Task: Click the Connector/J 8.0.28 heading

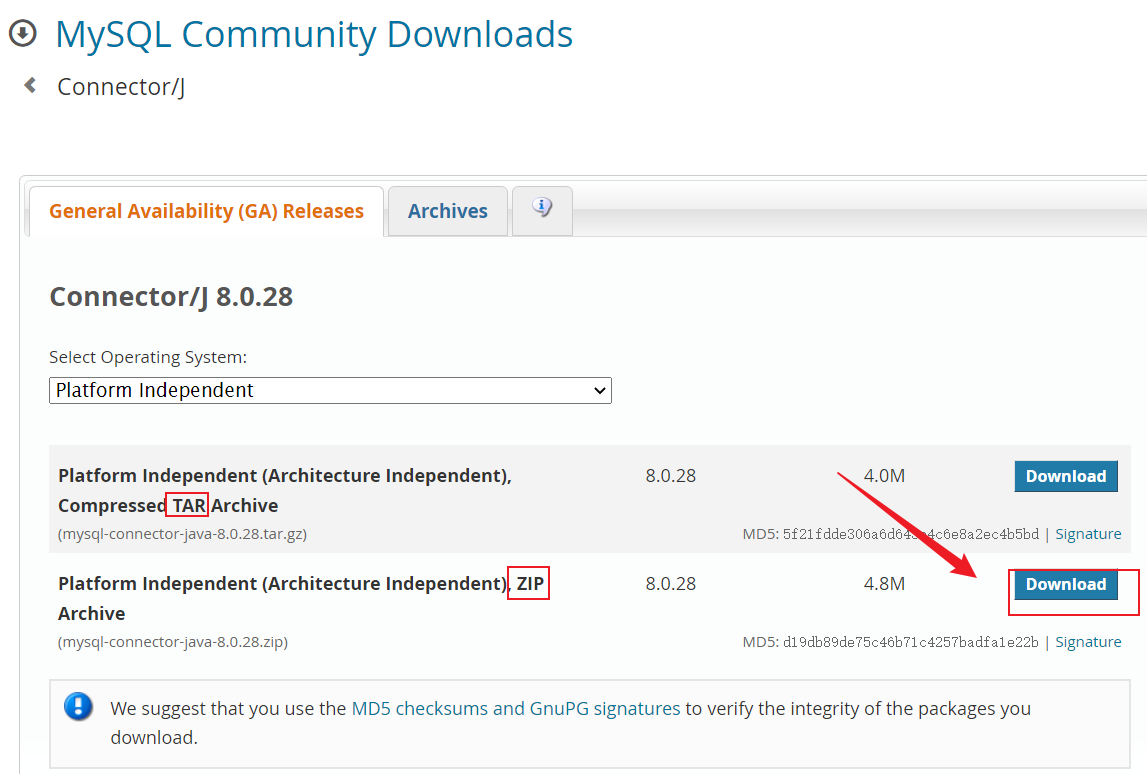Action: coord(171,296)
